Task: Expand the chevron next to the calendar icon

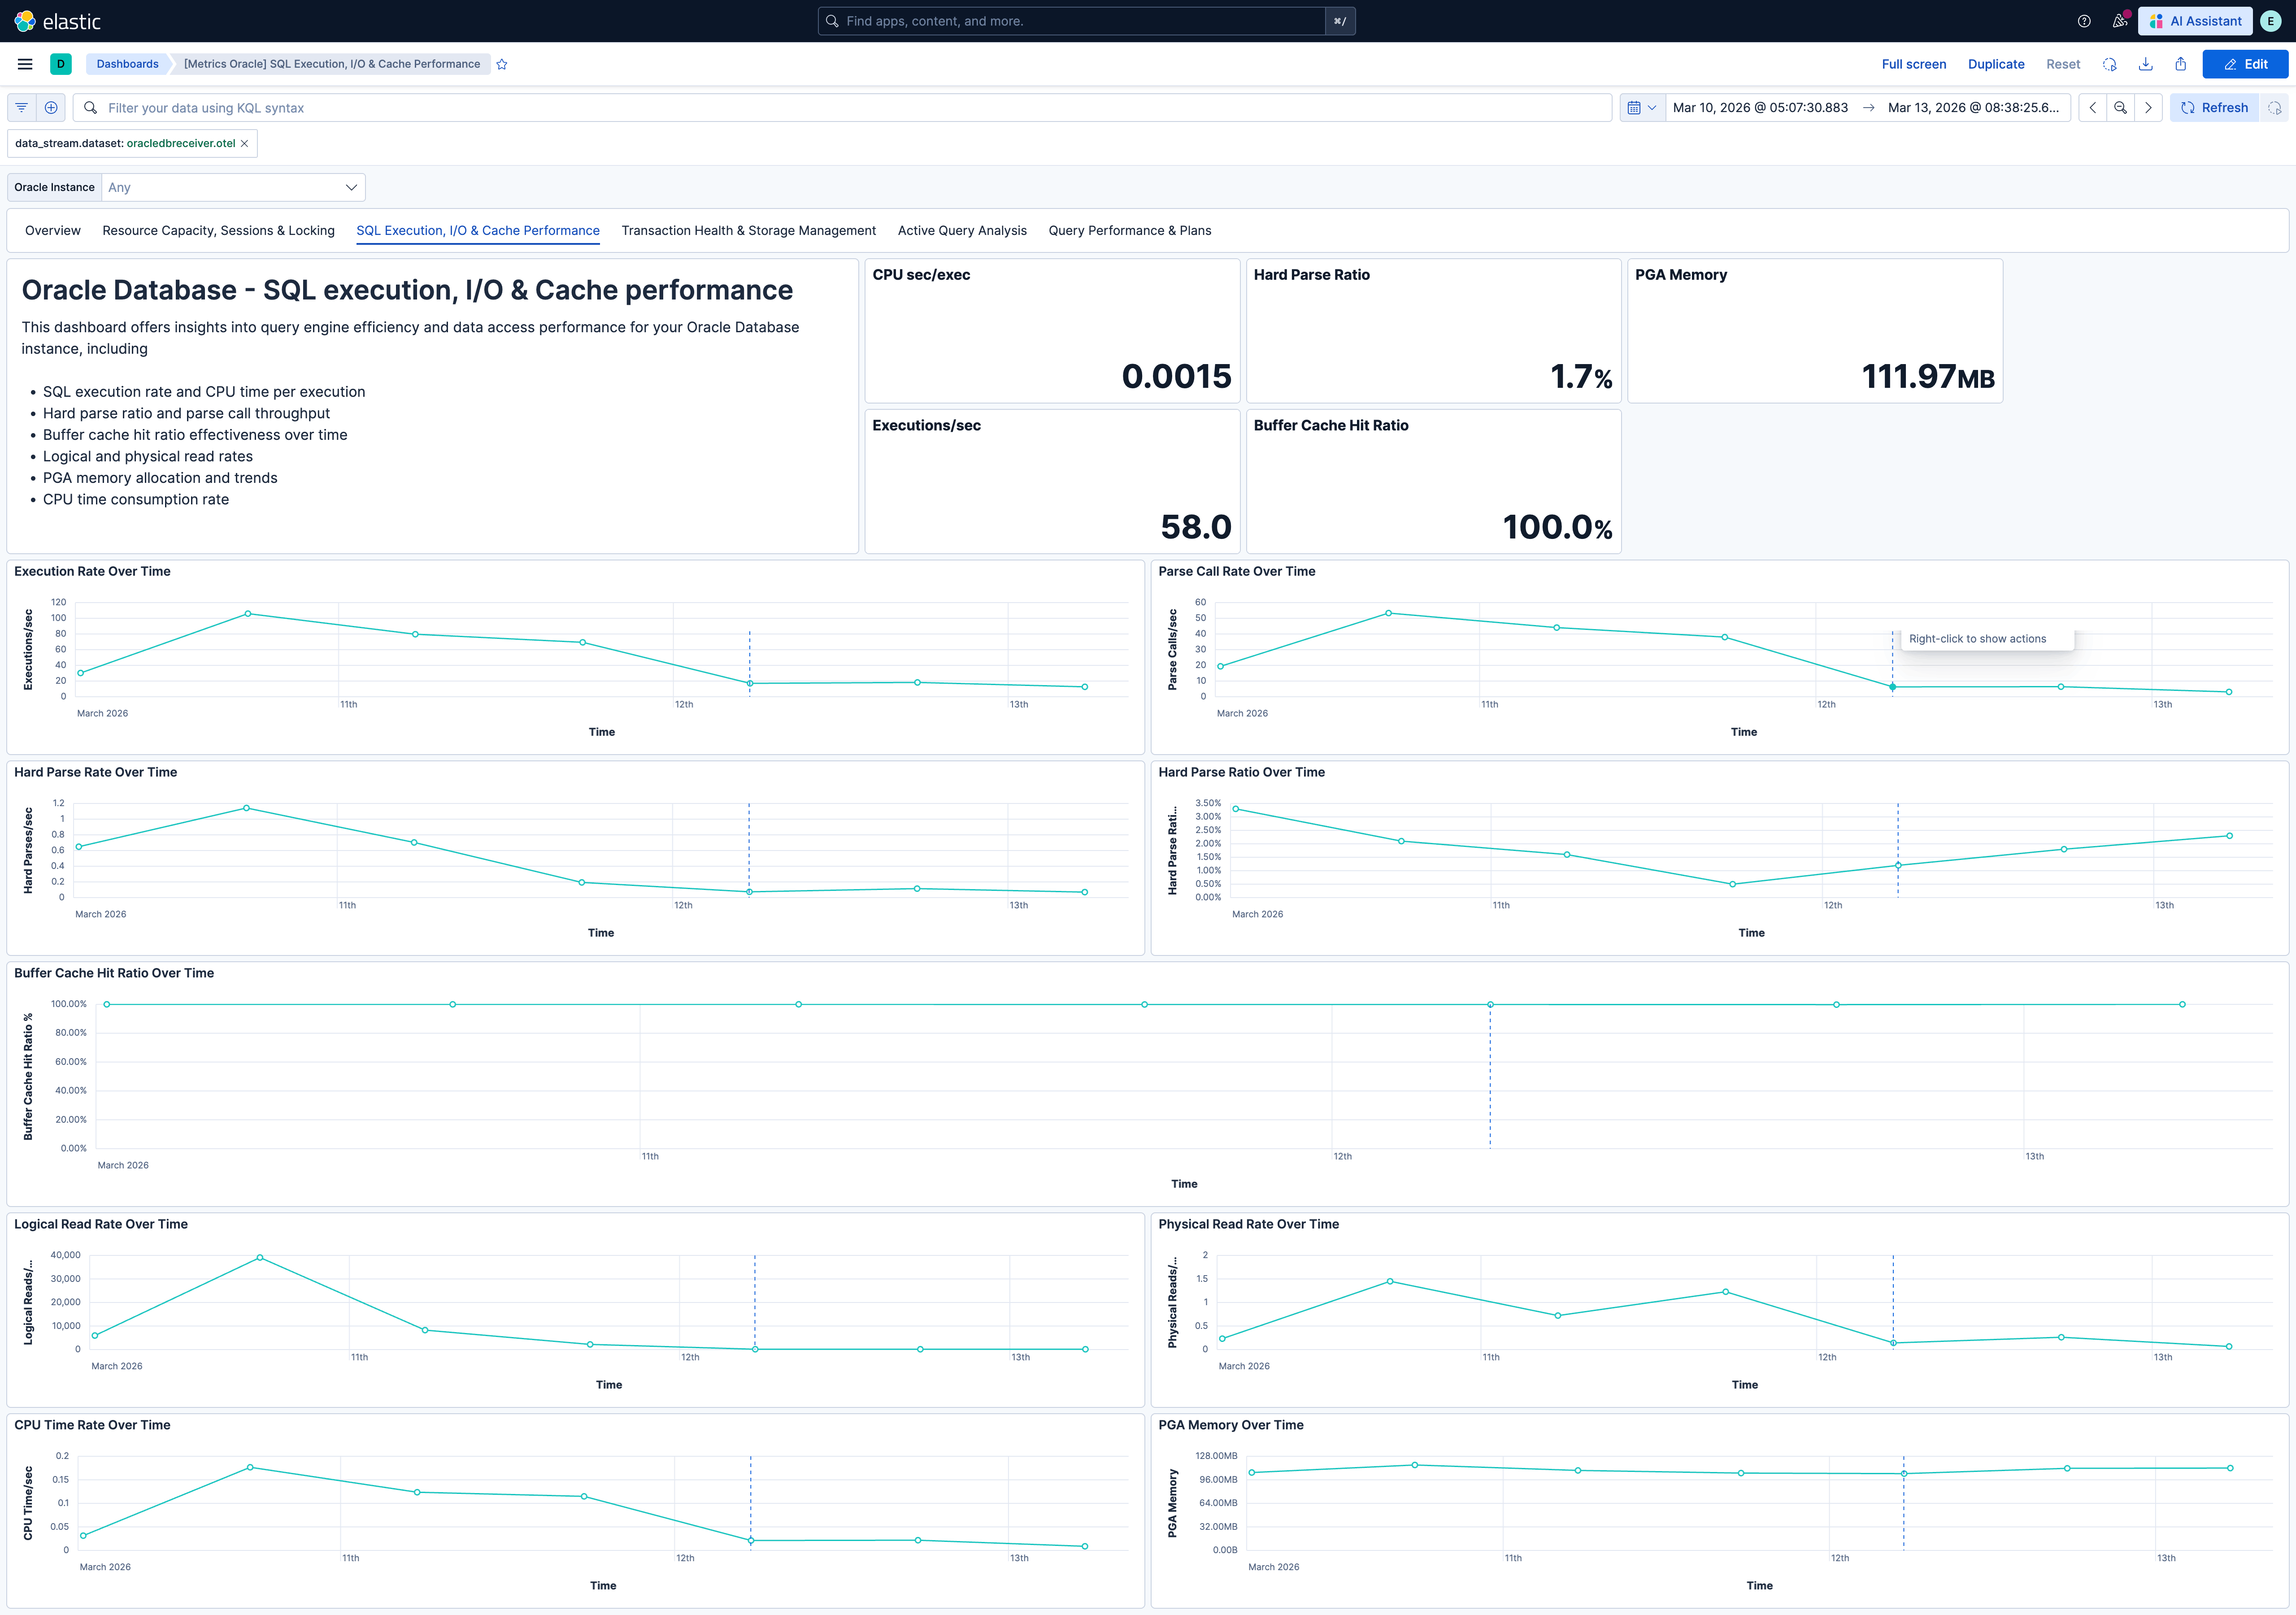Action: pyautogui.click(x=1653, y=107)
